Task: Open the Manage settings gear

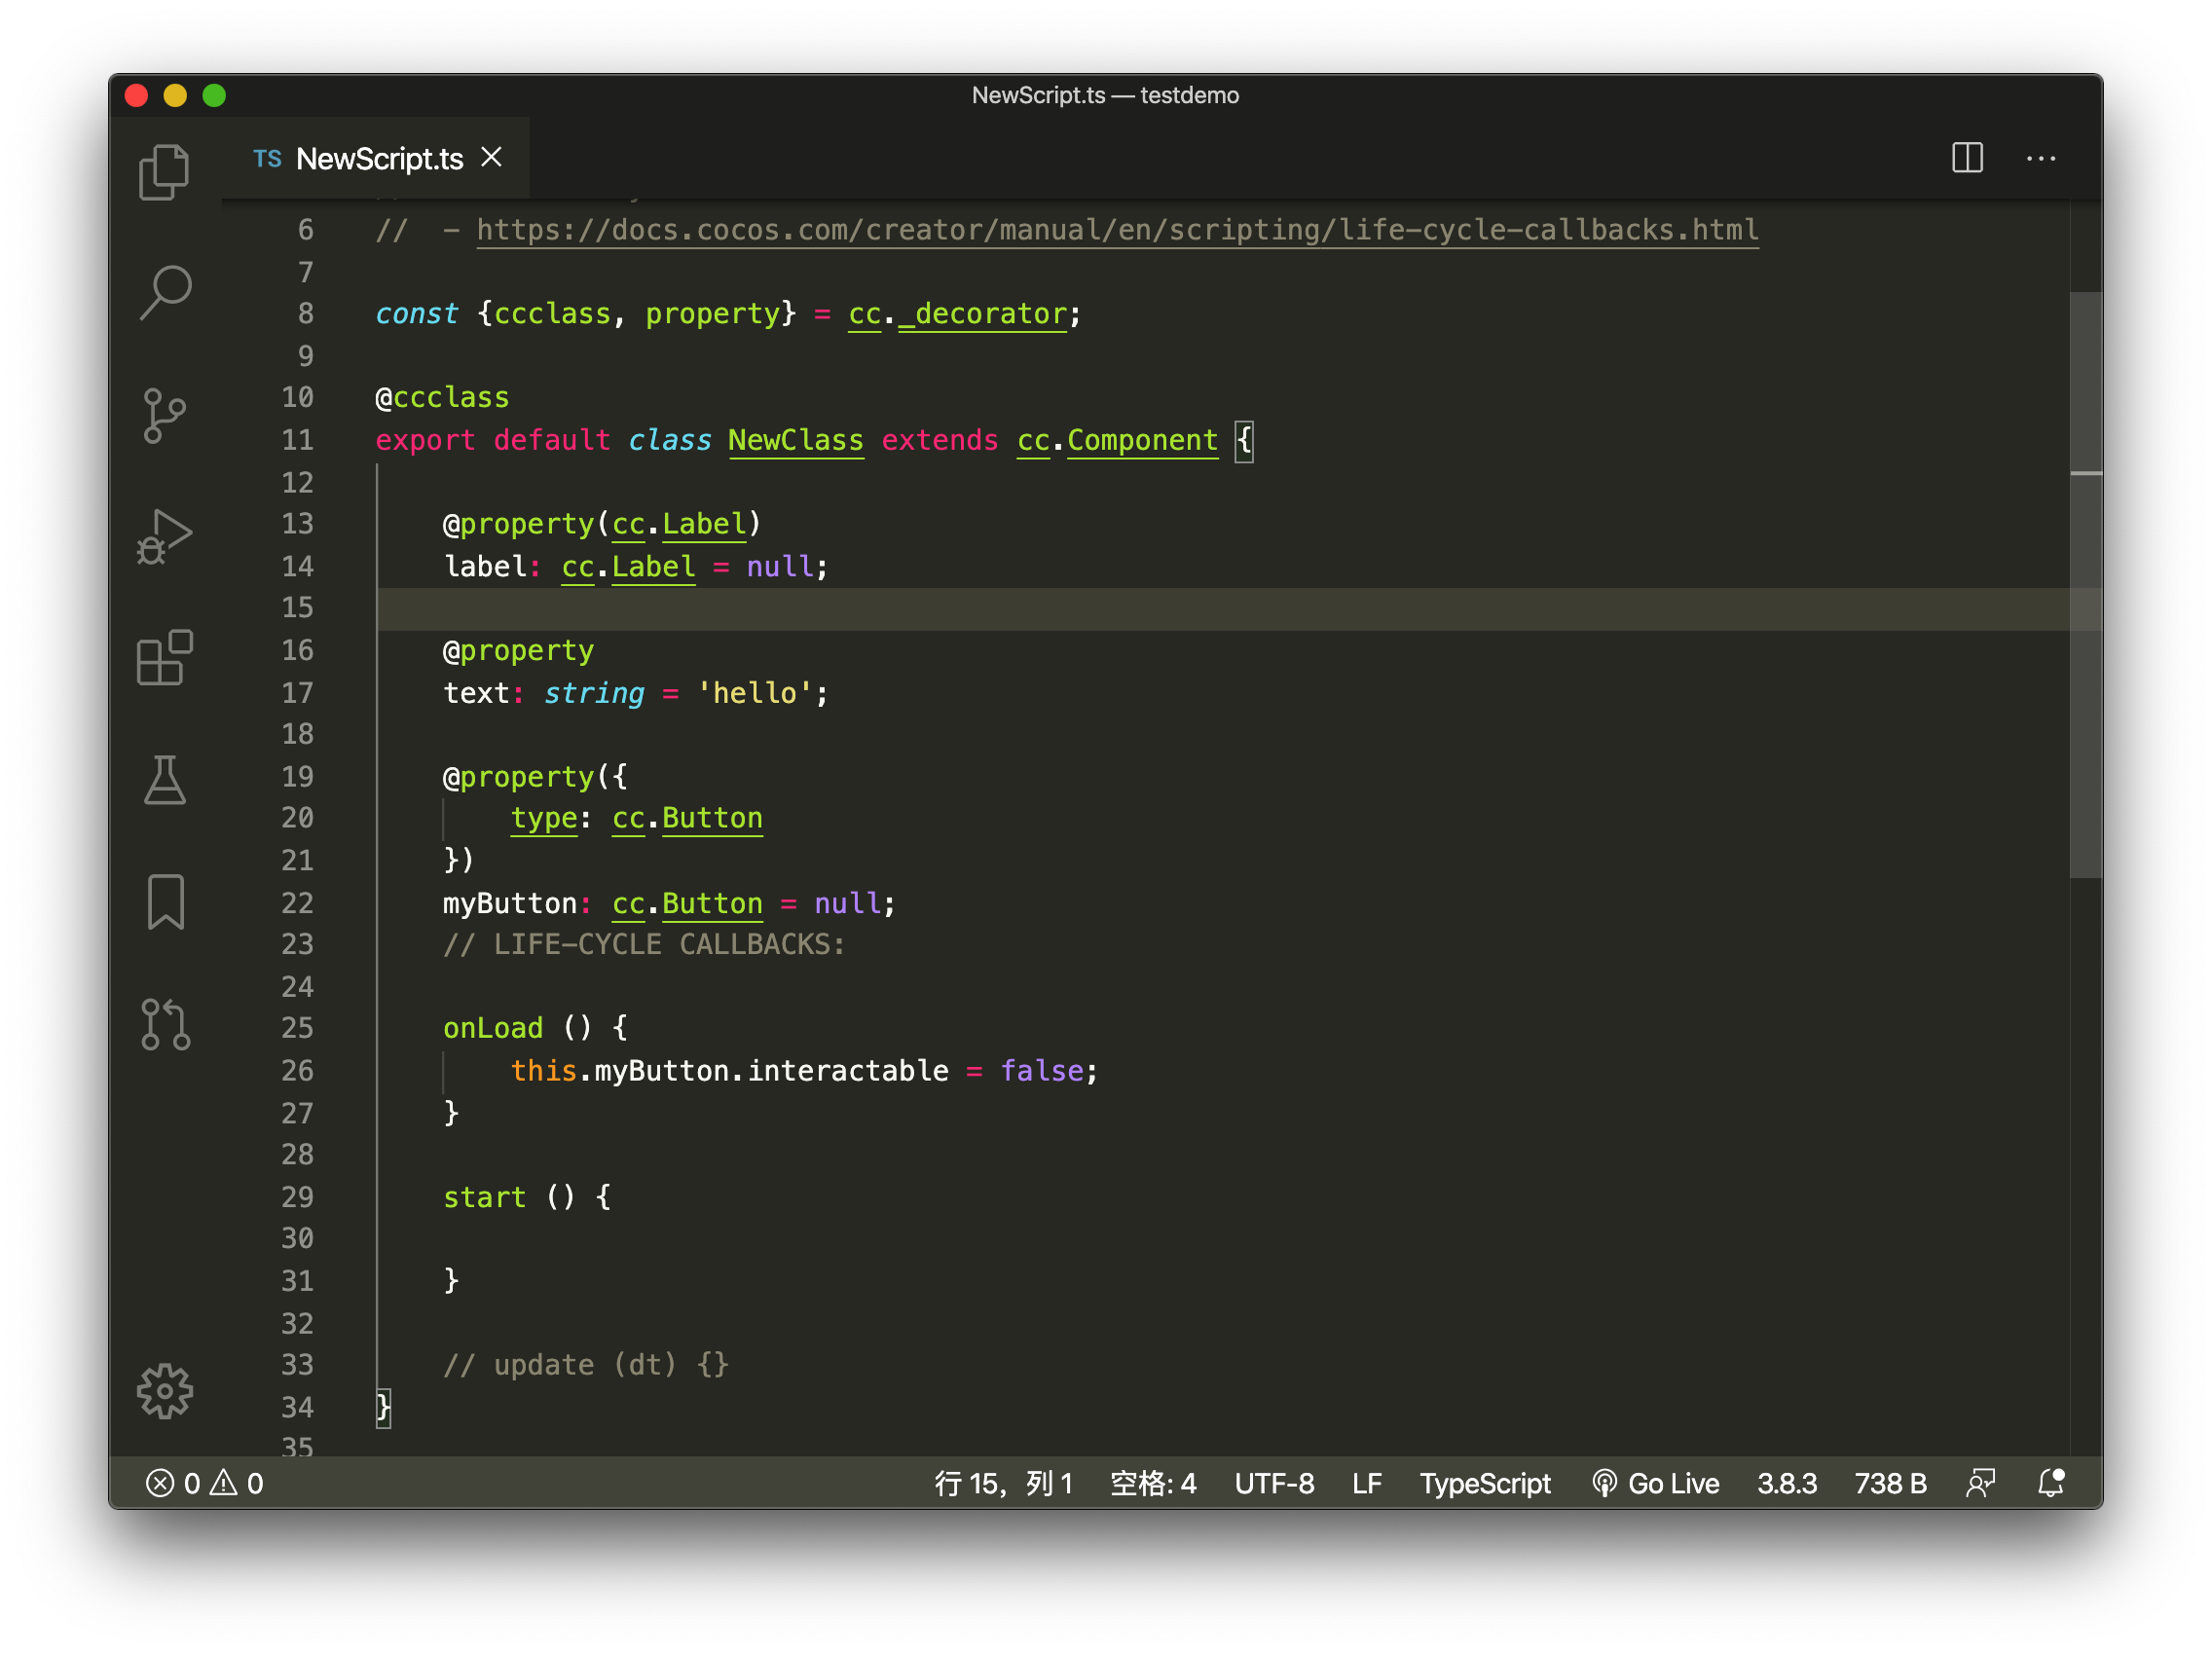Action: [x=164, y=1390]
